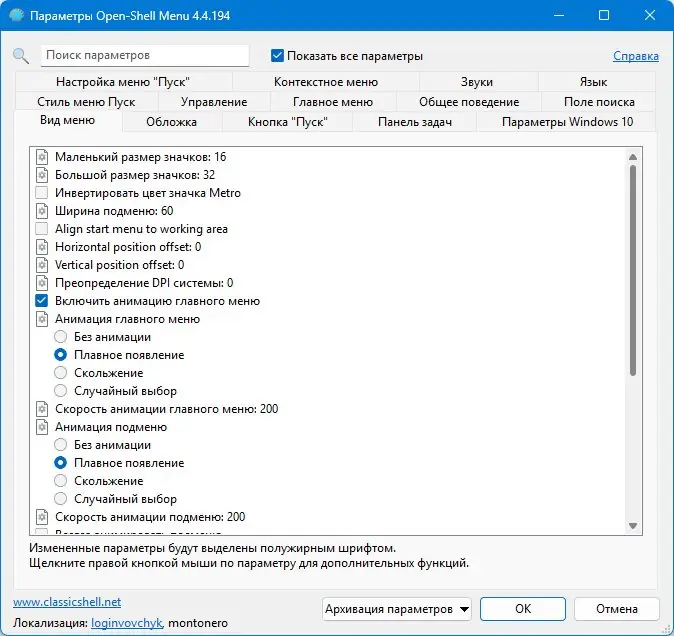Enable Align start menu to working area

[41, 229]
